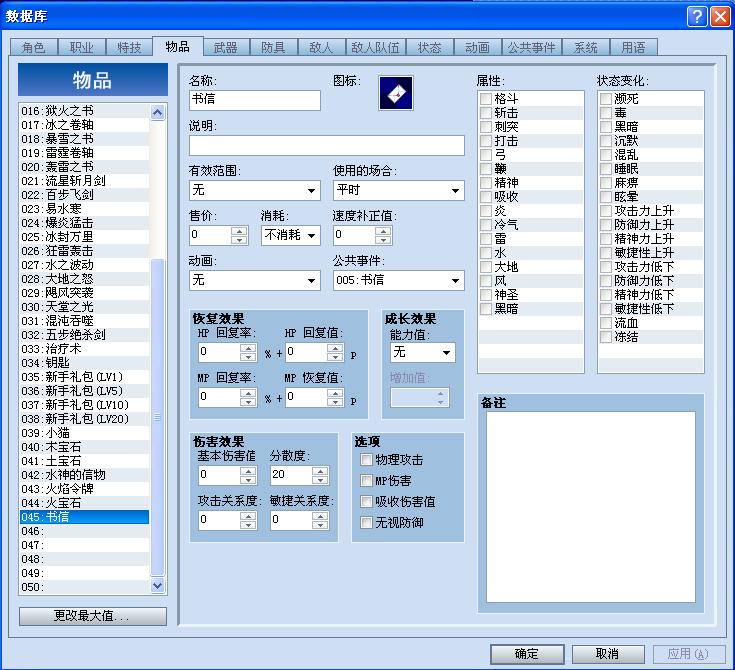This screenshot has width=735, height=670.
Task: Click the help question mark button
Action: click(x=697, y=16)
